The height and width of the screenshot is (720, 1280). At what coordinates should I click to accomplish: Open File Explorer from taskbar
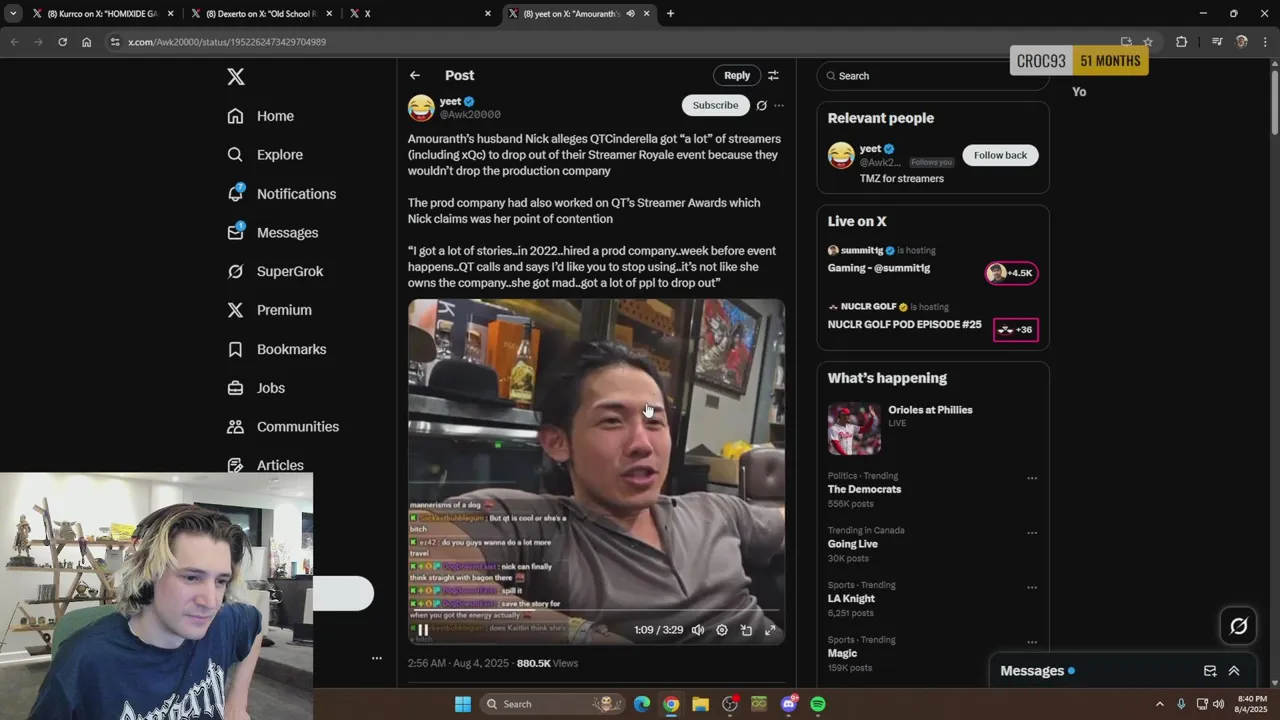coord(700,704)
